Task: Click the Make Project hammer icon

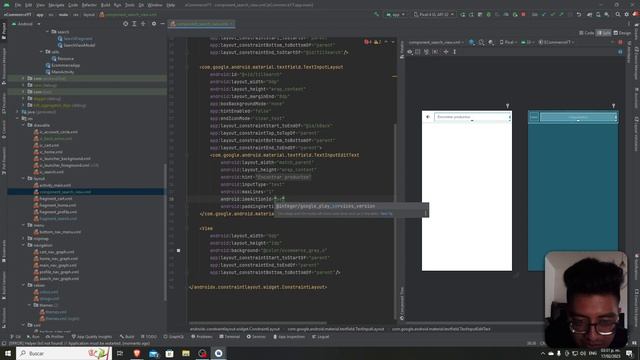Action: tap(376, 14)
